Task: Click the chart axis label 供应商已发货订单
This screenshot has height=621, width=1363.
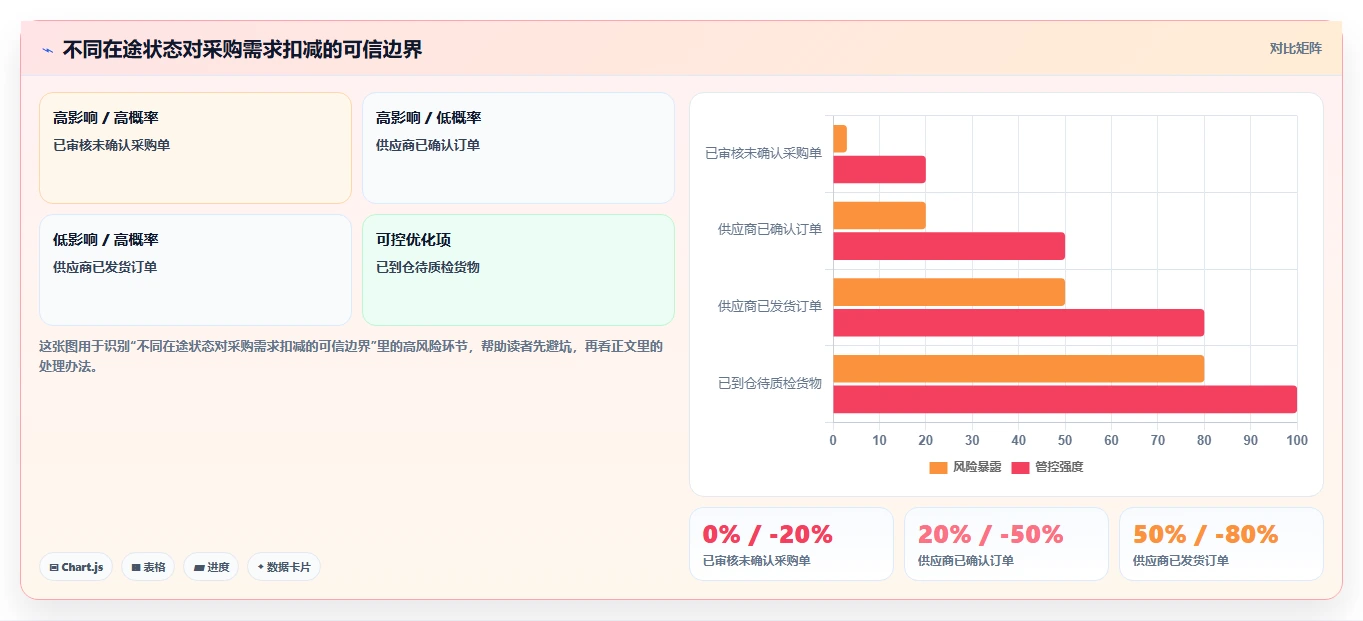Action: tap(770, 307)
